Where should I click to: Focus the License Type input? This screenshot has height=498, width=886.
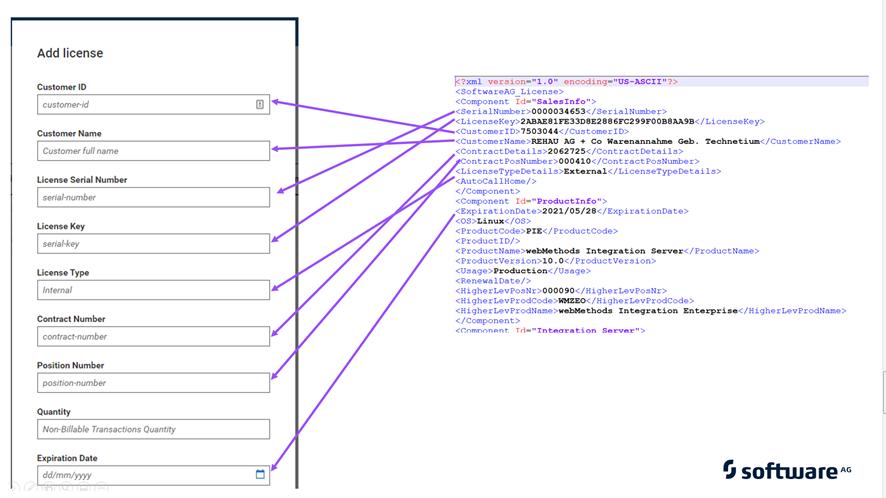(x=153, y=290)
